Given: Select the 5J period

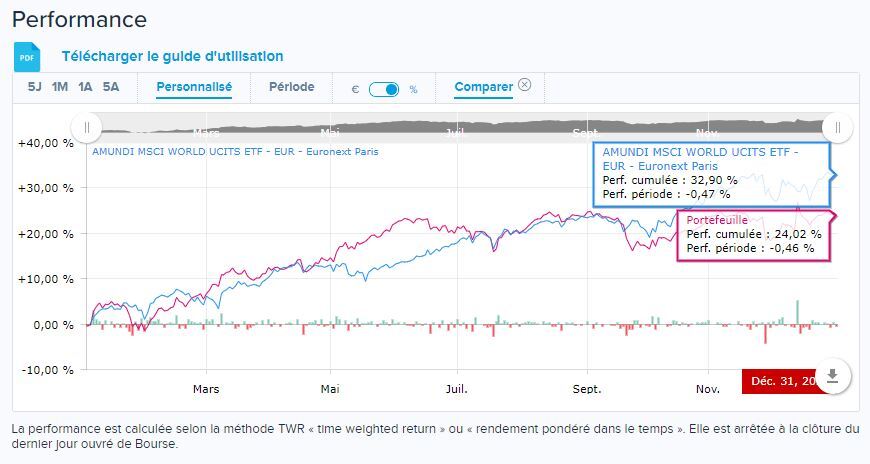Looking at the screenshot, I should tap(35, 87).
